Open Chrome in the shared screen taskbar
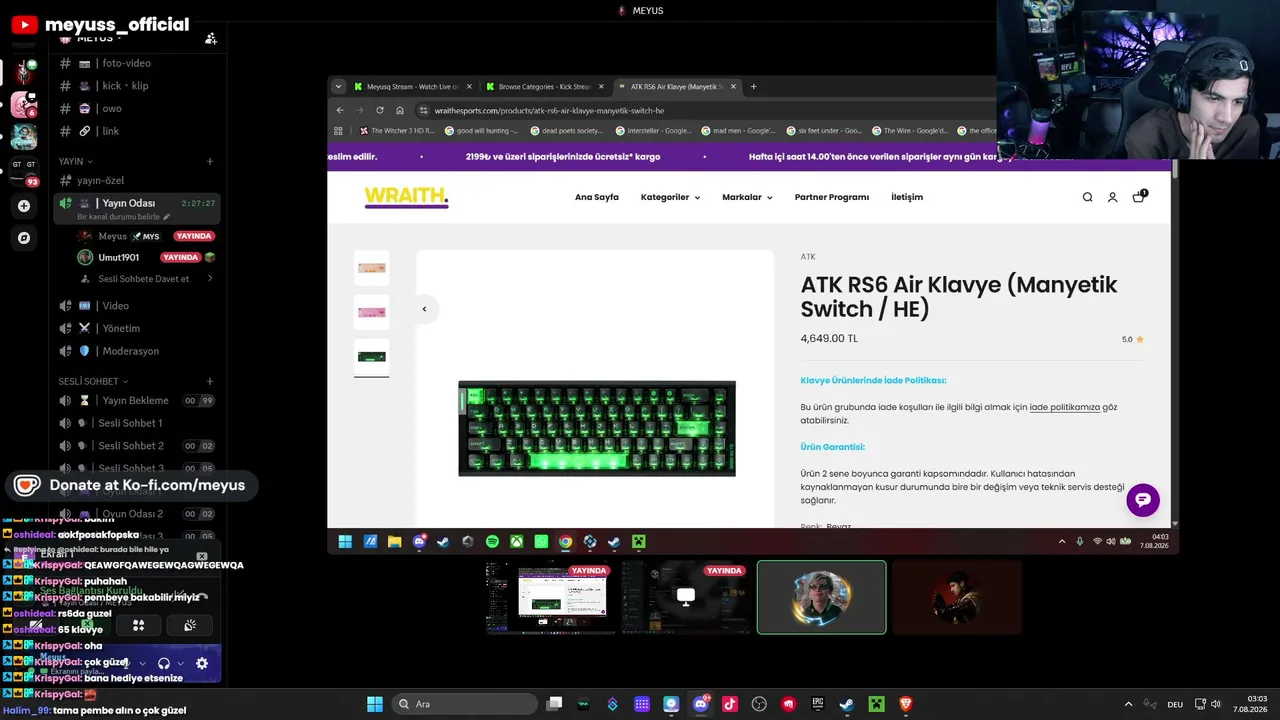Screen dimensions: 1280x720 (x=565, y=542)
